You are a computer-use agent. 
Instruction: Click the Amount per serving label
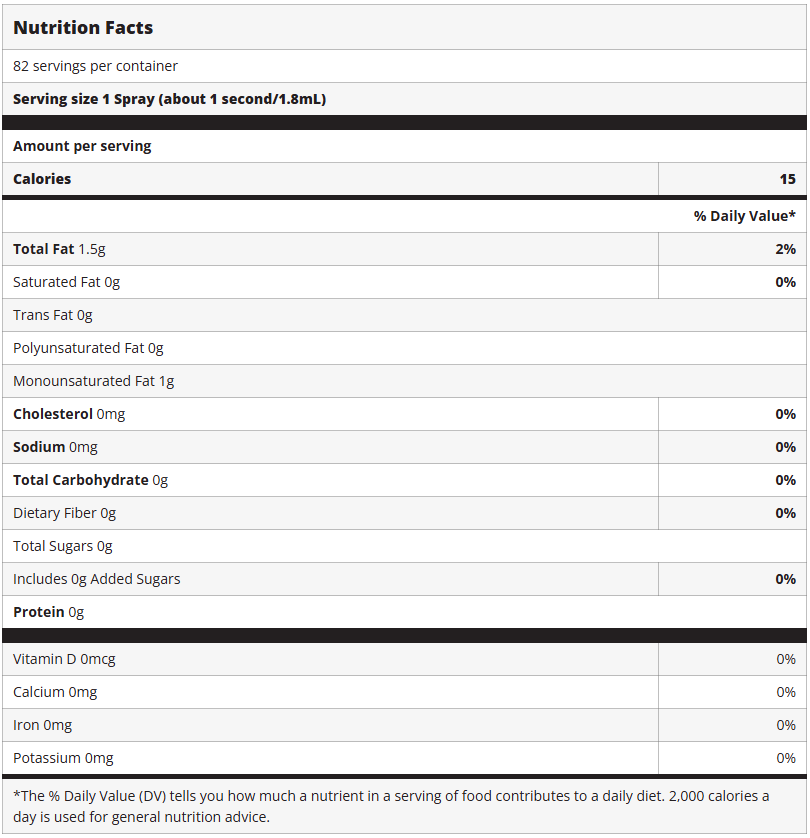point(82,146)
